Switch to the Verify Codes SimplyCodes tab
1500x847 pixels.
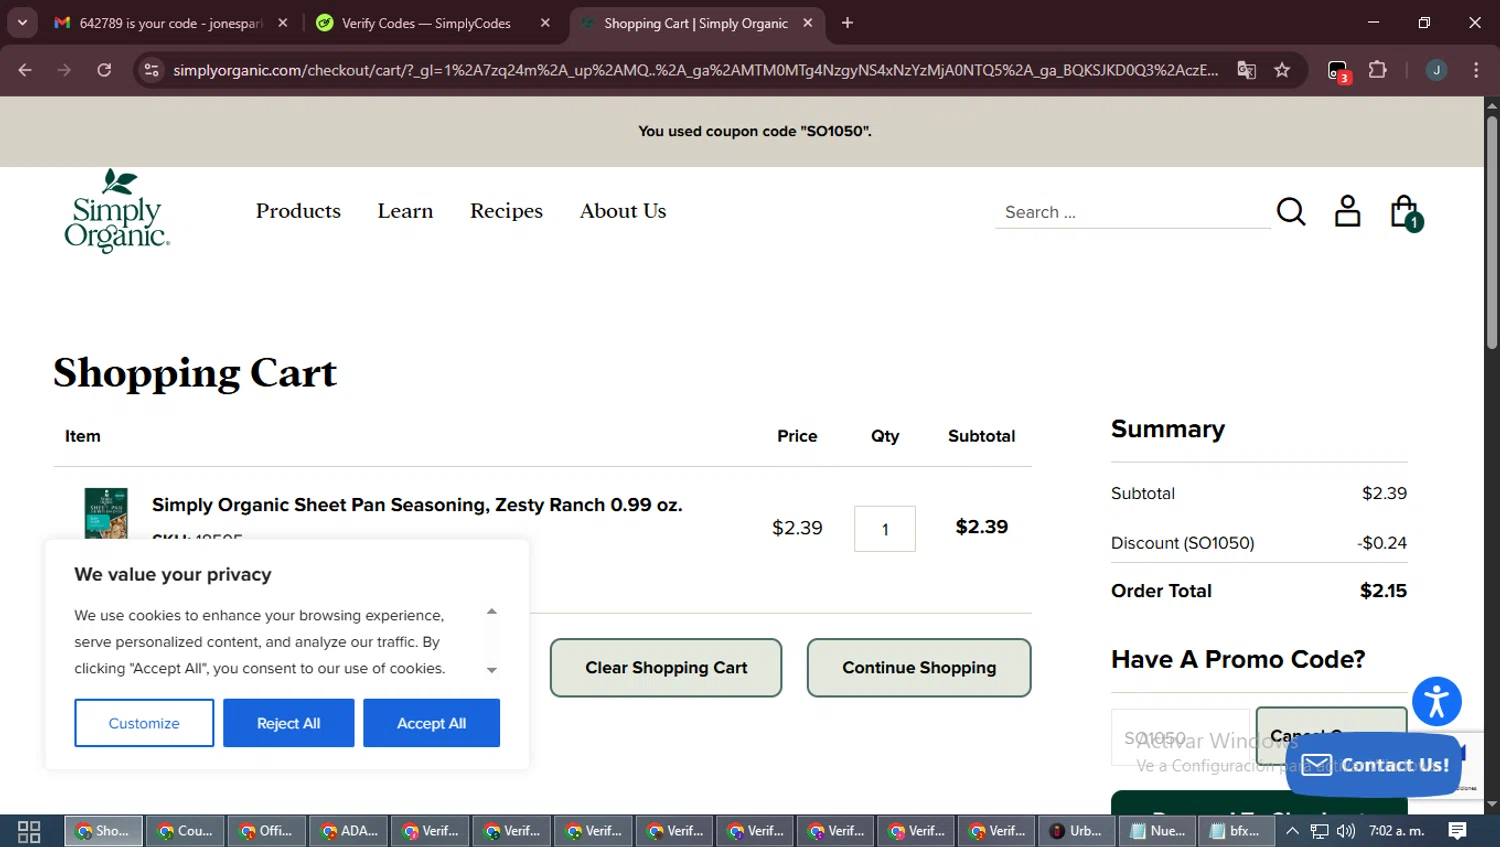point(426,23)
